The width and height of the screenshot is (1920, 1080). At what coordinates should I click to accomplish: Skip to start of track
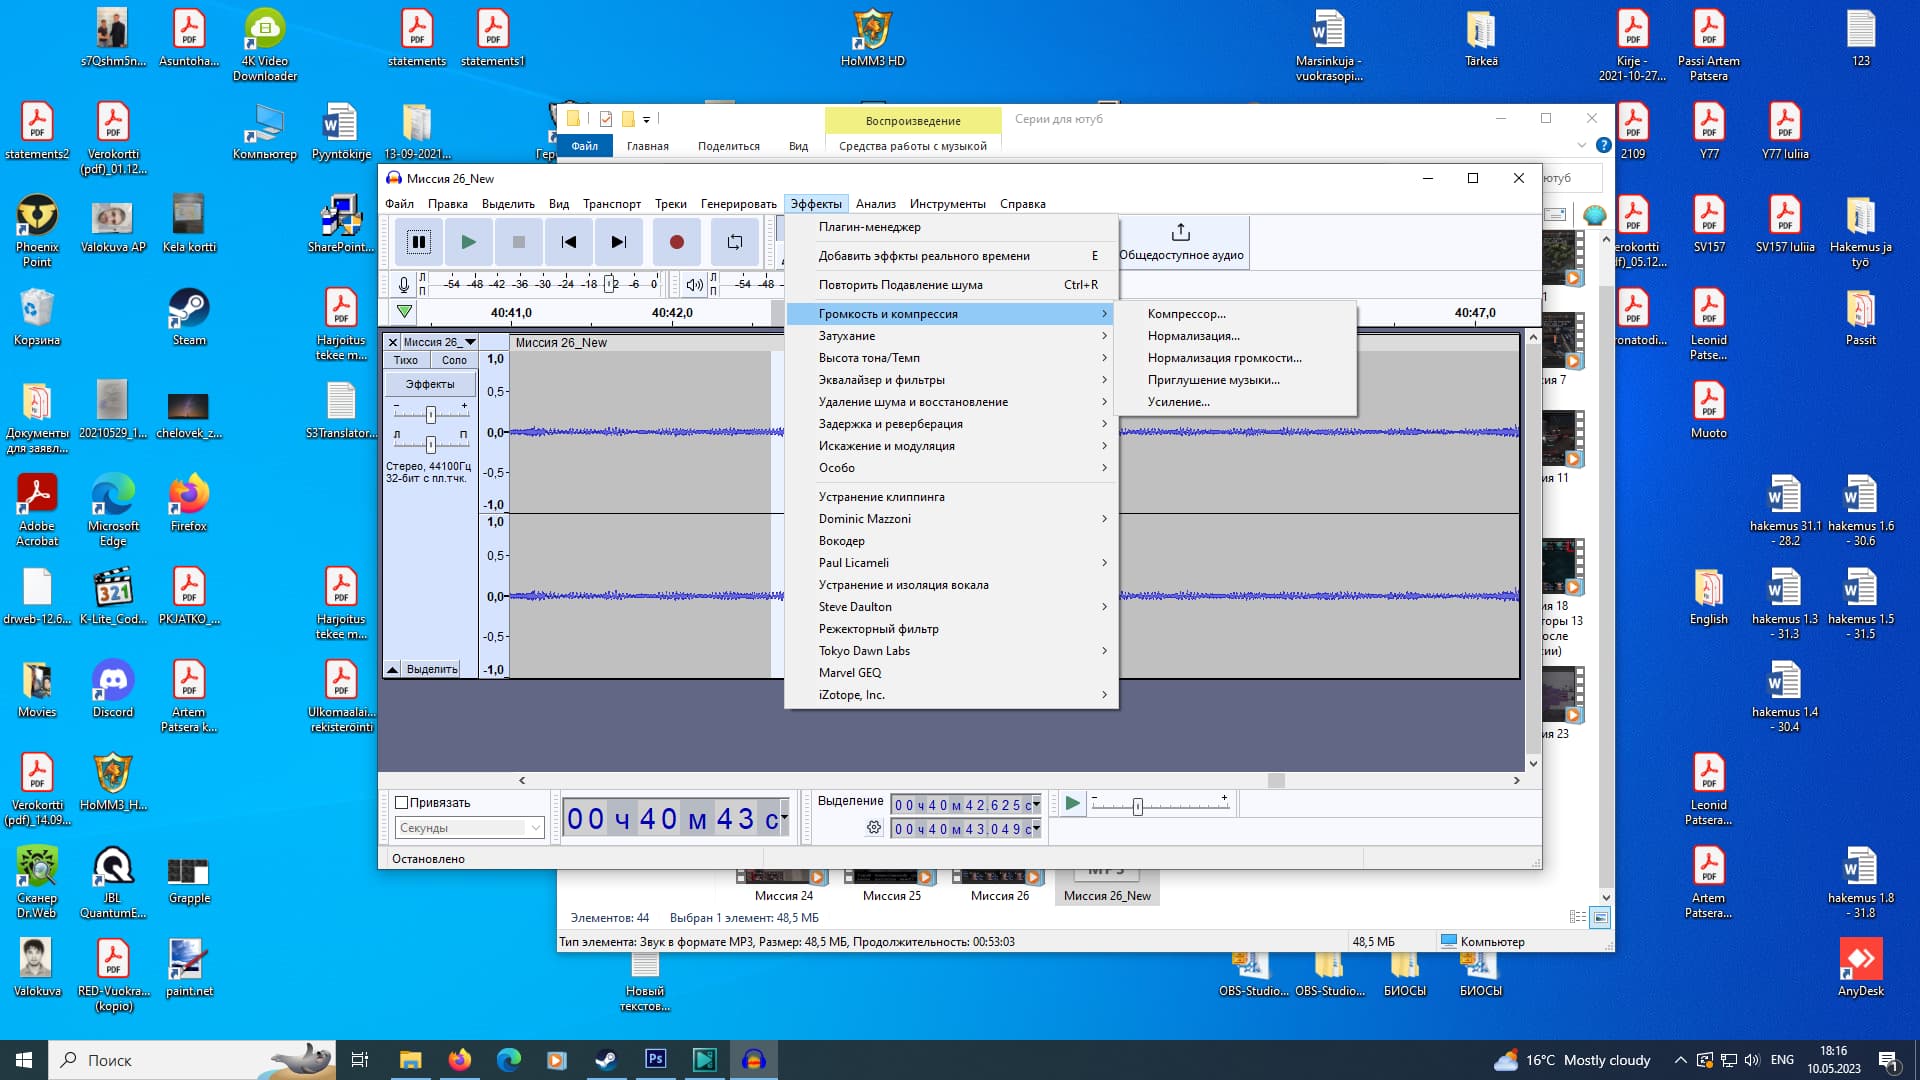568,242
